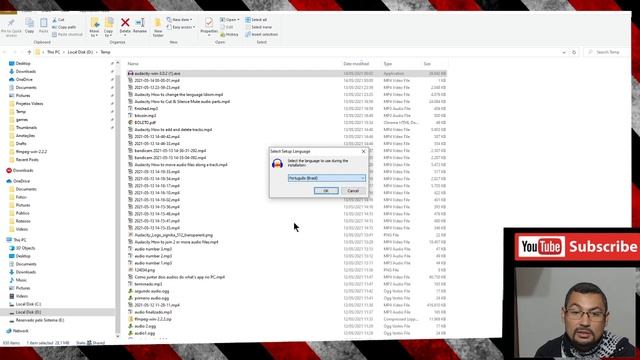
Task: Open Local Disk (C:) in navigation pane
Action: pos(28,304)
